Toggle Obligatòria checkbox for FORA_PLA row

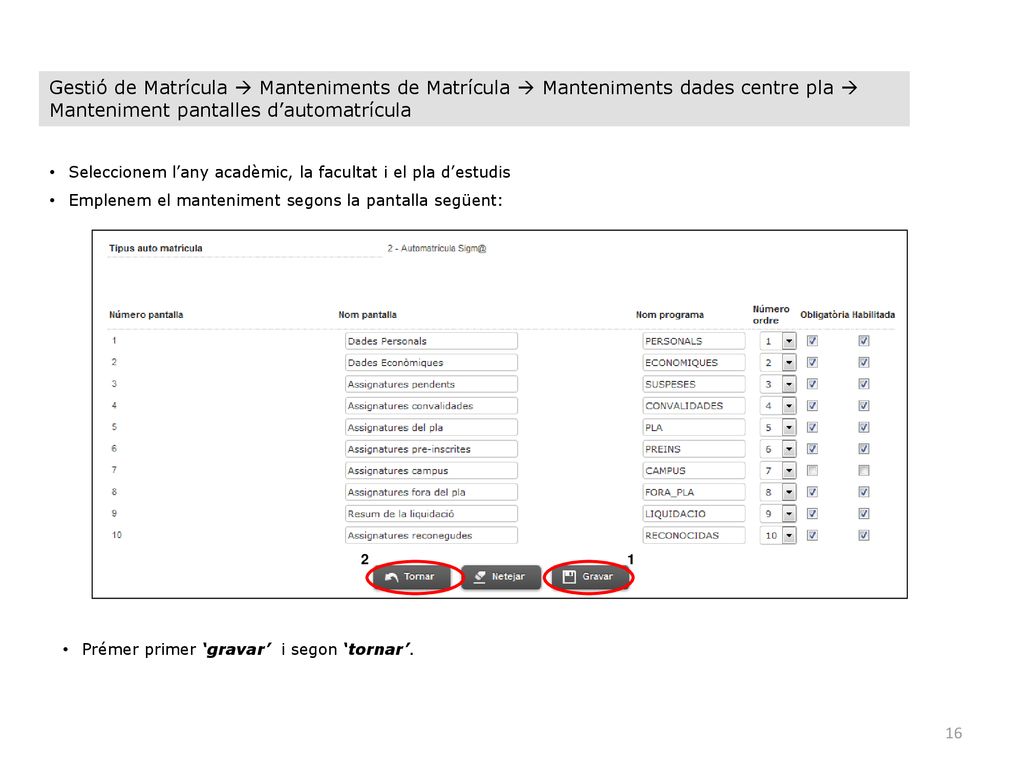[812, 492]
